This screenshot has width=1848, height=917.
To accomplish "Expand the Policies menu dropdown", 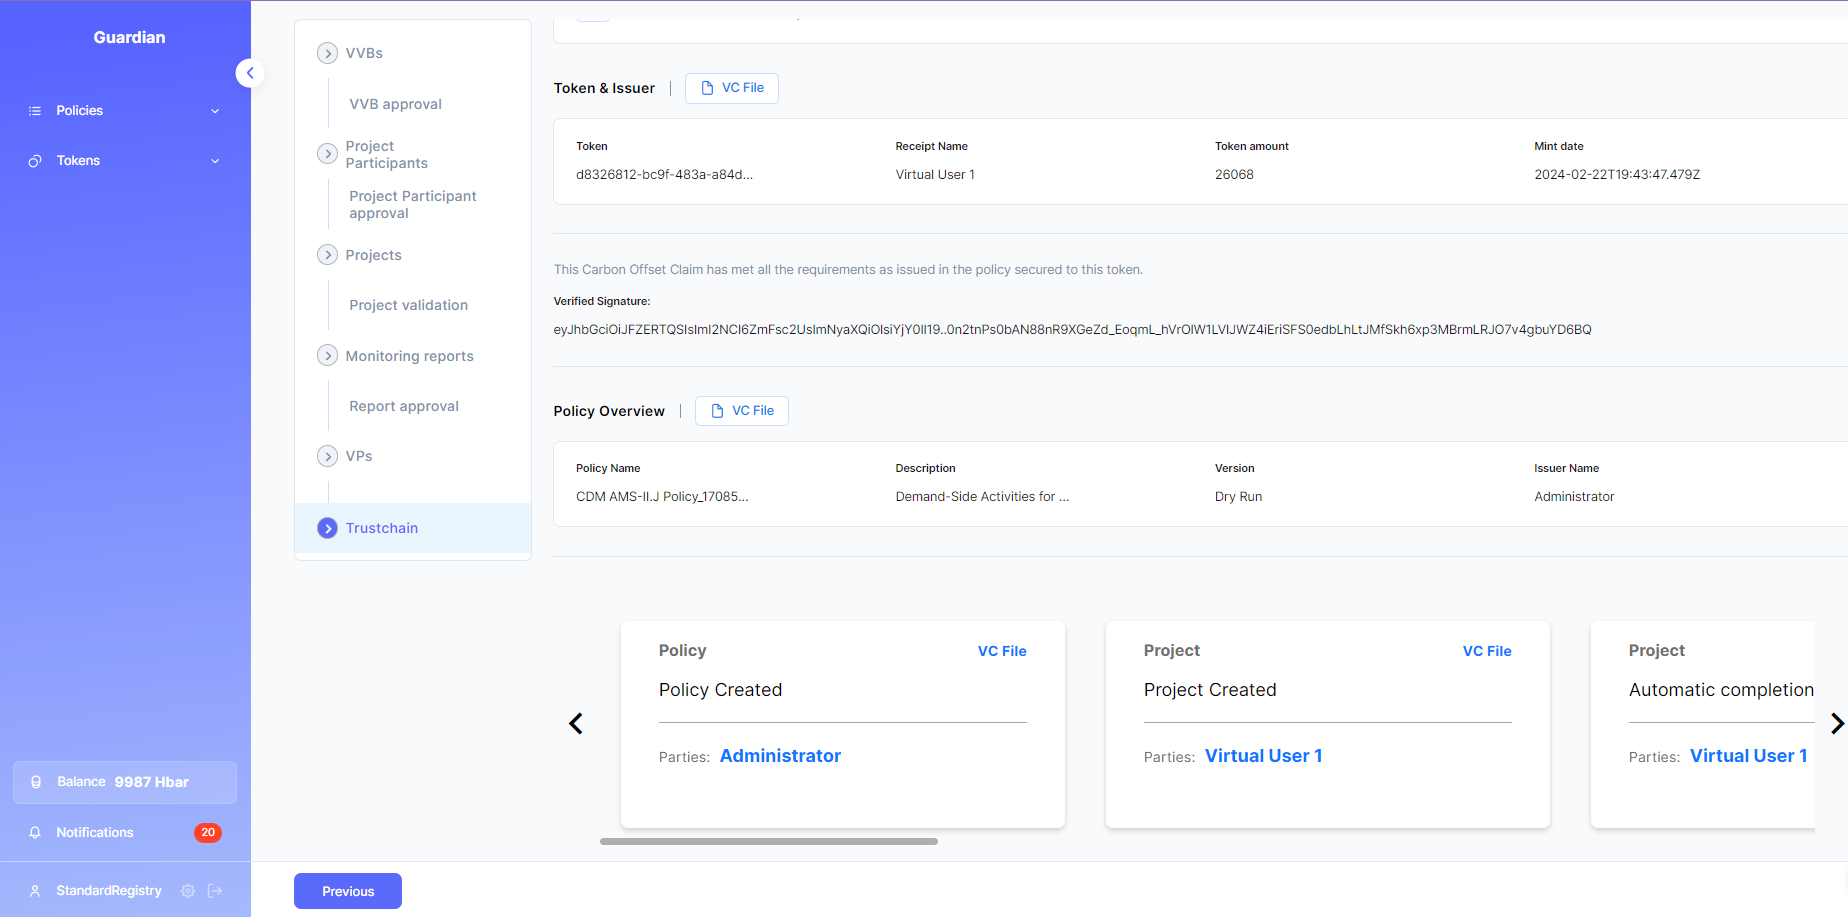I will [x=215, y=111].
